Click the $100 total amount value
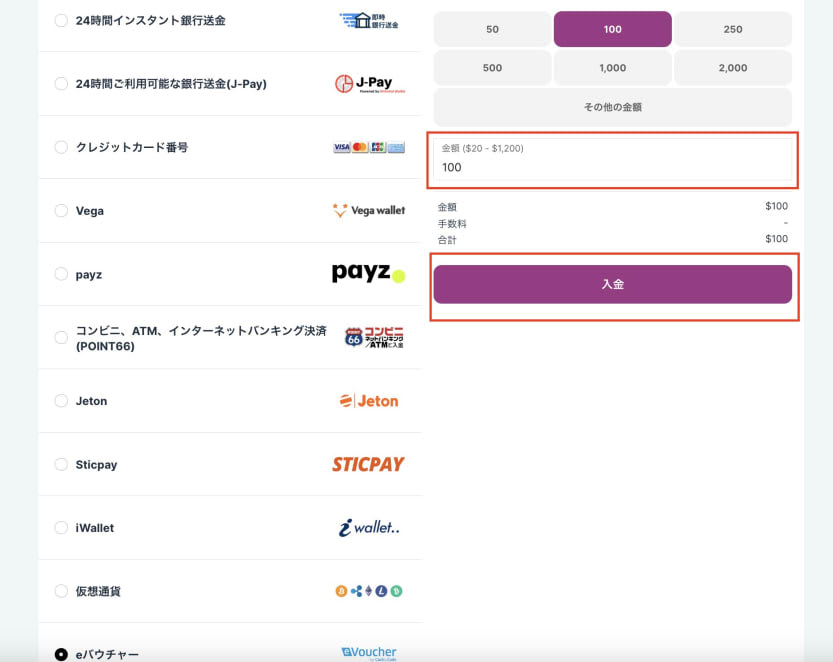This screenshot has width=833, height=662. click(x=776, y=239)
